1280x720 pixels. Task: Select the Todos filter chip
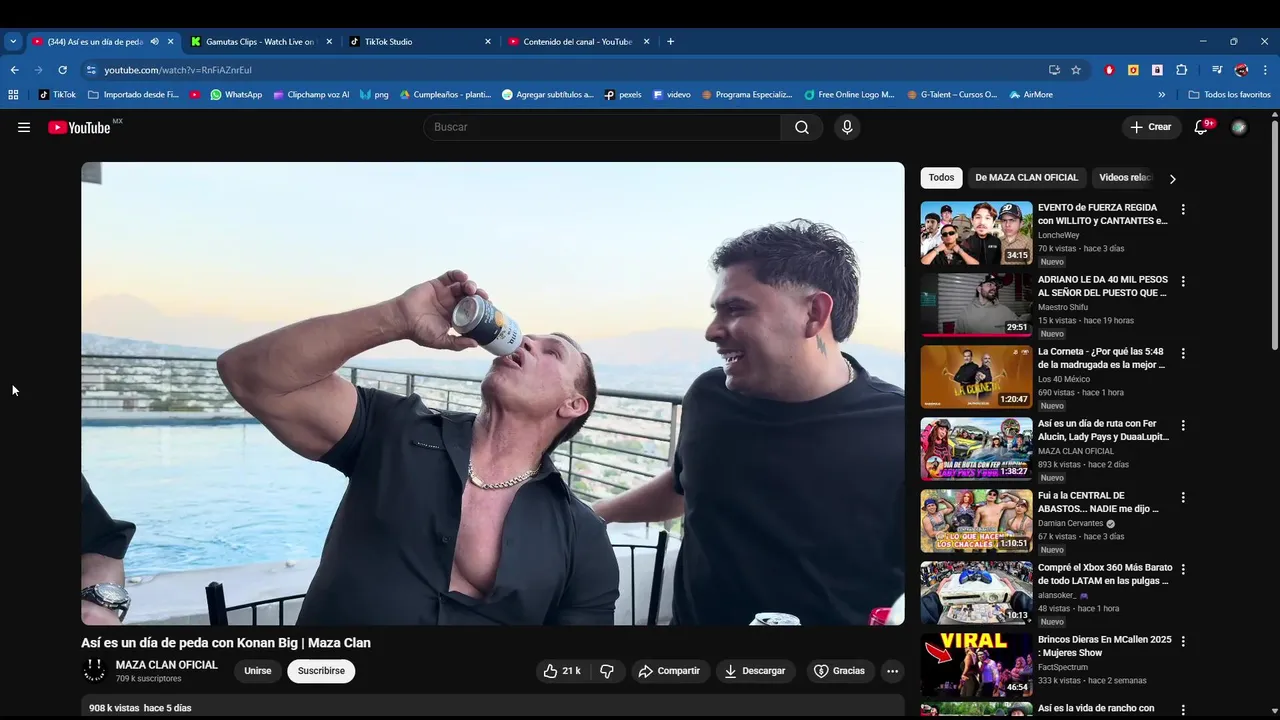941,178
